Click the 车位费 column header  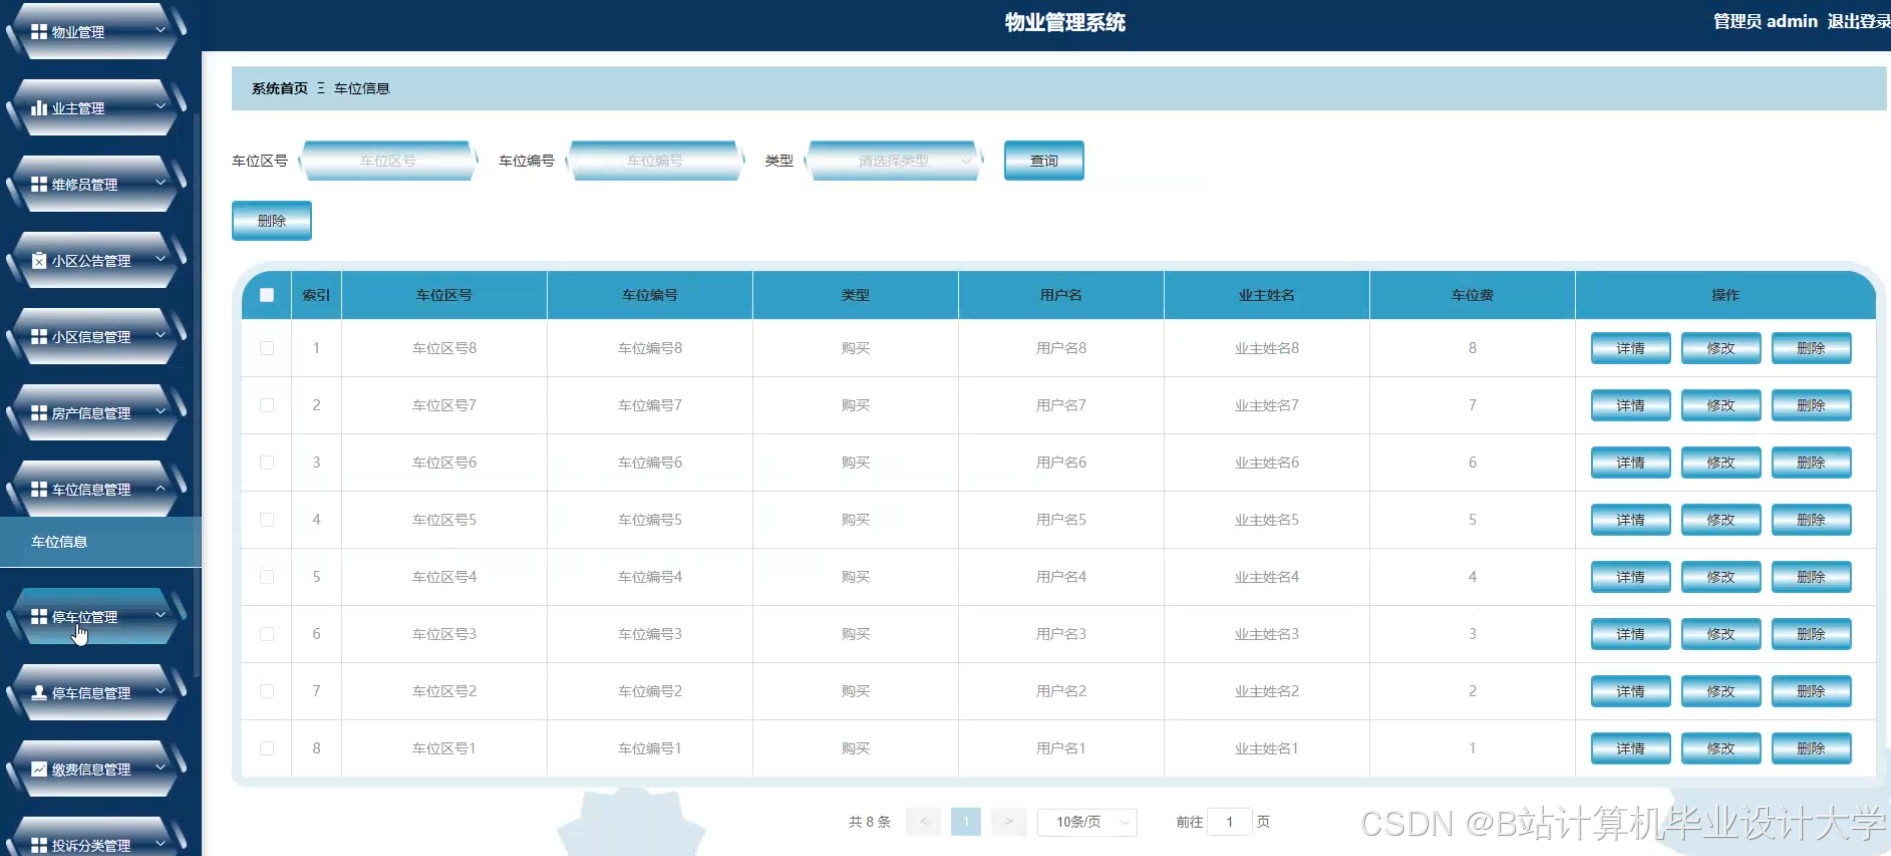coord(1472,295)
